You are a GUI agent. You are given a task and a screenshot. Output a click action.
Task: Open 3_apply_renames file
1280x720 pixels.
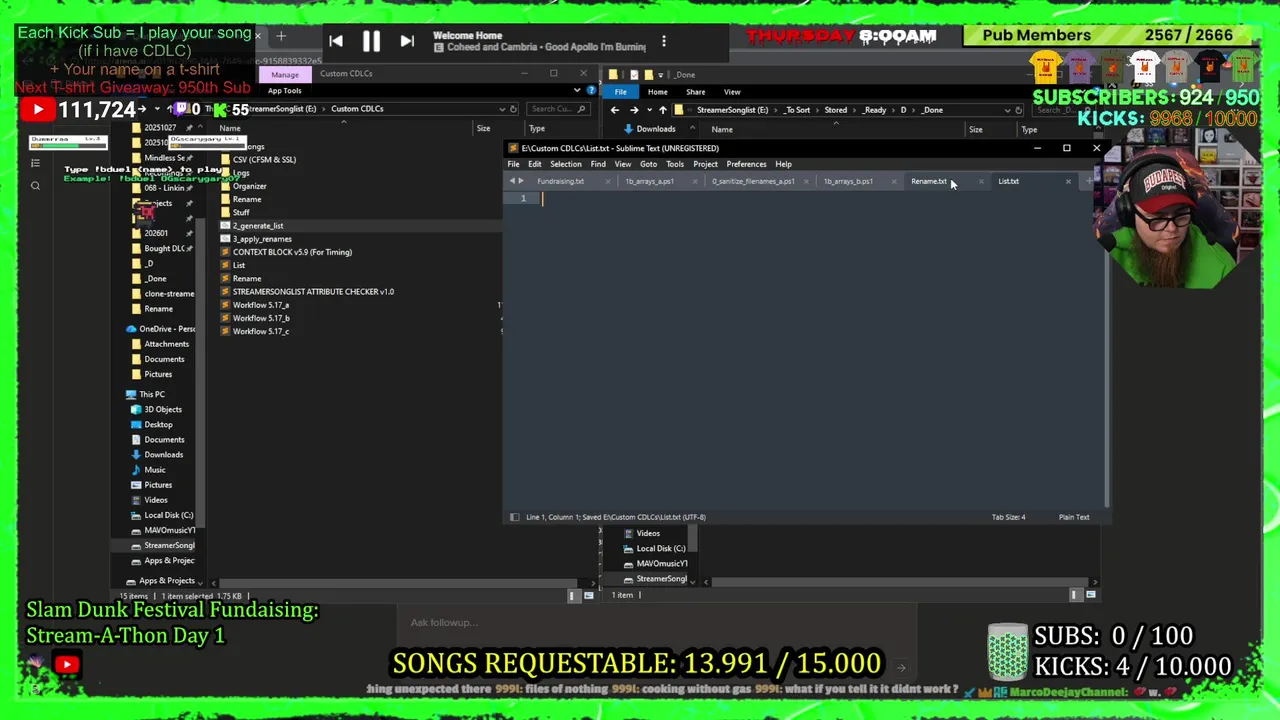pyautogui.click(x=262, y=239)
